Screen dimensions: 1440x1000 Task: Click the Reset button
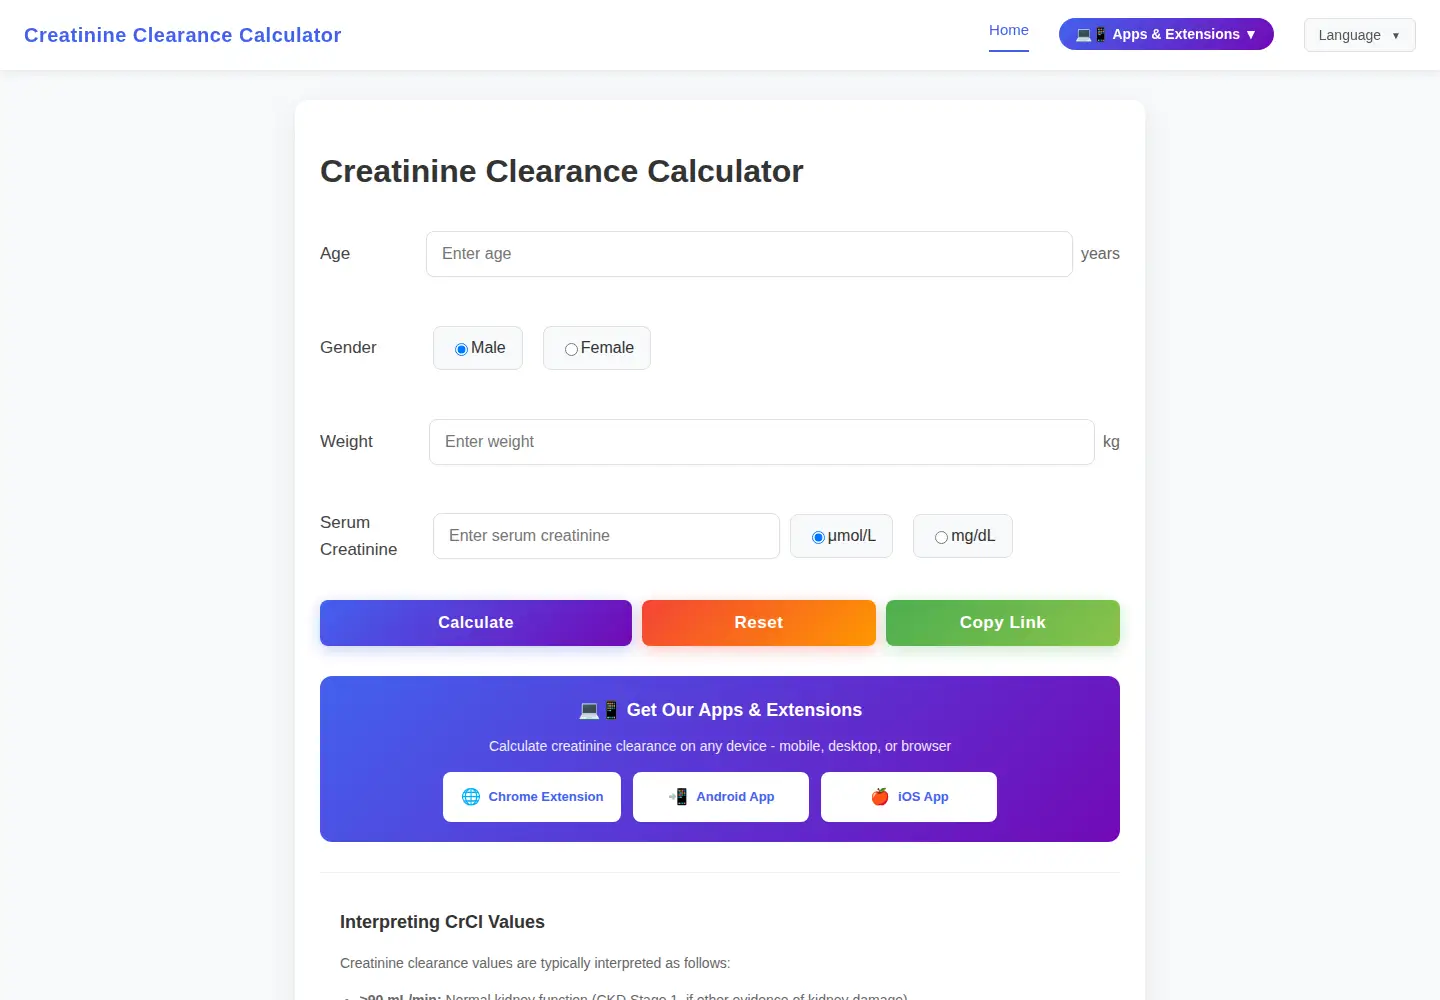click(x=759, y=623)
